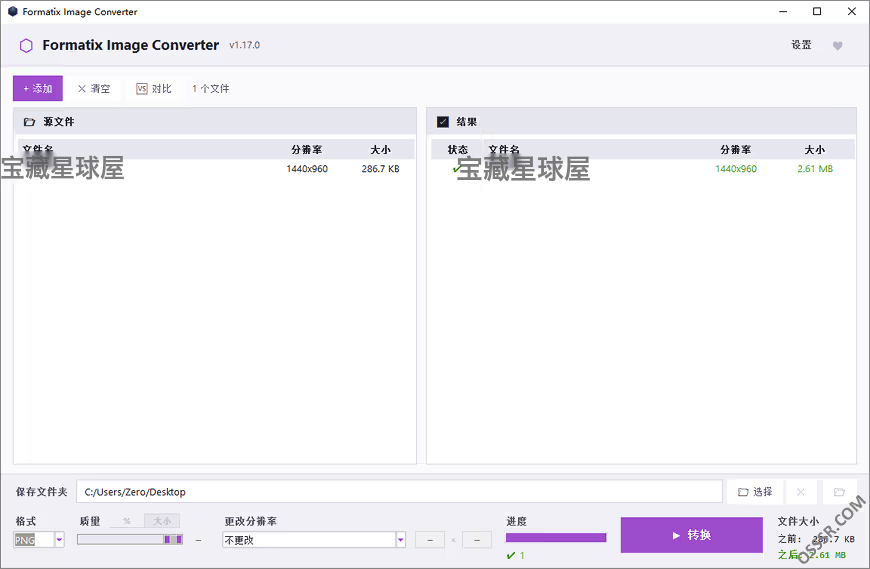Click the save folder path field
Screen dimensions: 870x569
[x=399, y=491]
